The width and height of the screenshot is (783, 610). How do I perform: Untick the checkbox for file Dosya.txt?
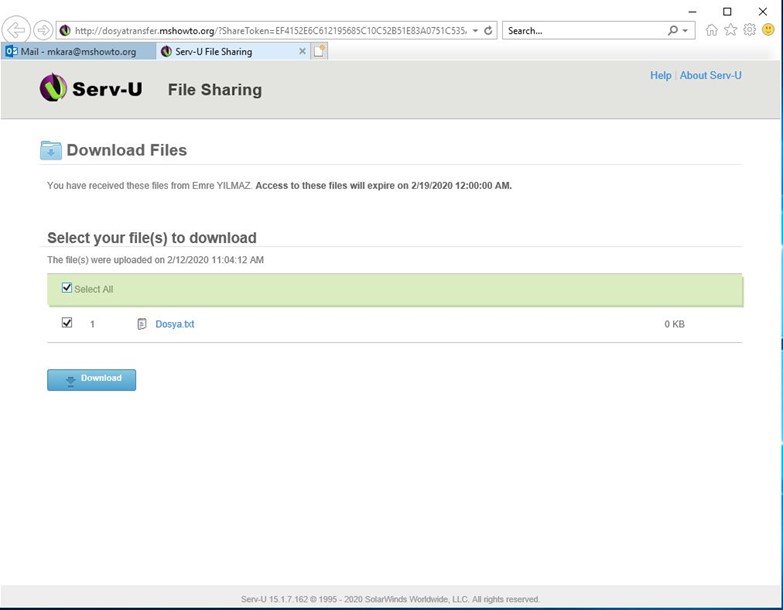[67, 322]
